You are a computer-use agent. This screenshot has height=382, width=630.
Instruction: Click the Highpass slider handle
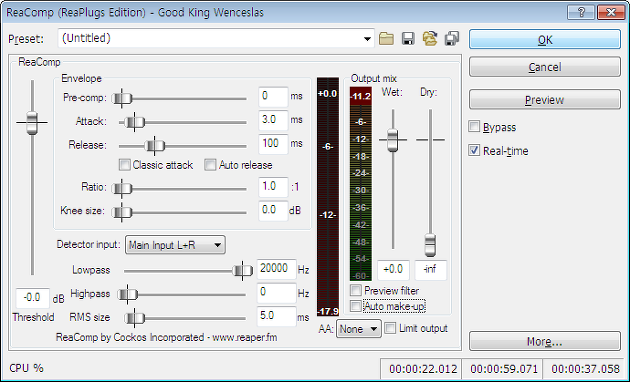(x=127, y=295)
